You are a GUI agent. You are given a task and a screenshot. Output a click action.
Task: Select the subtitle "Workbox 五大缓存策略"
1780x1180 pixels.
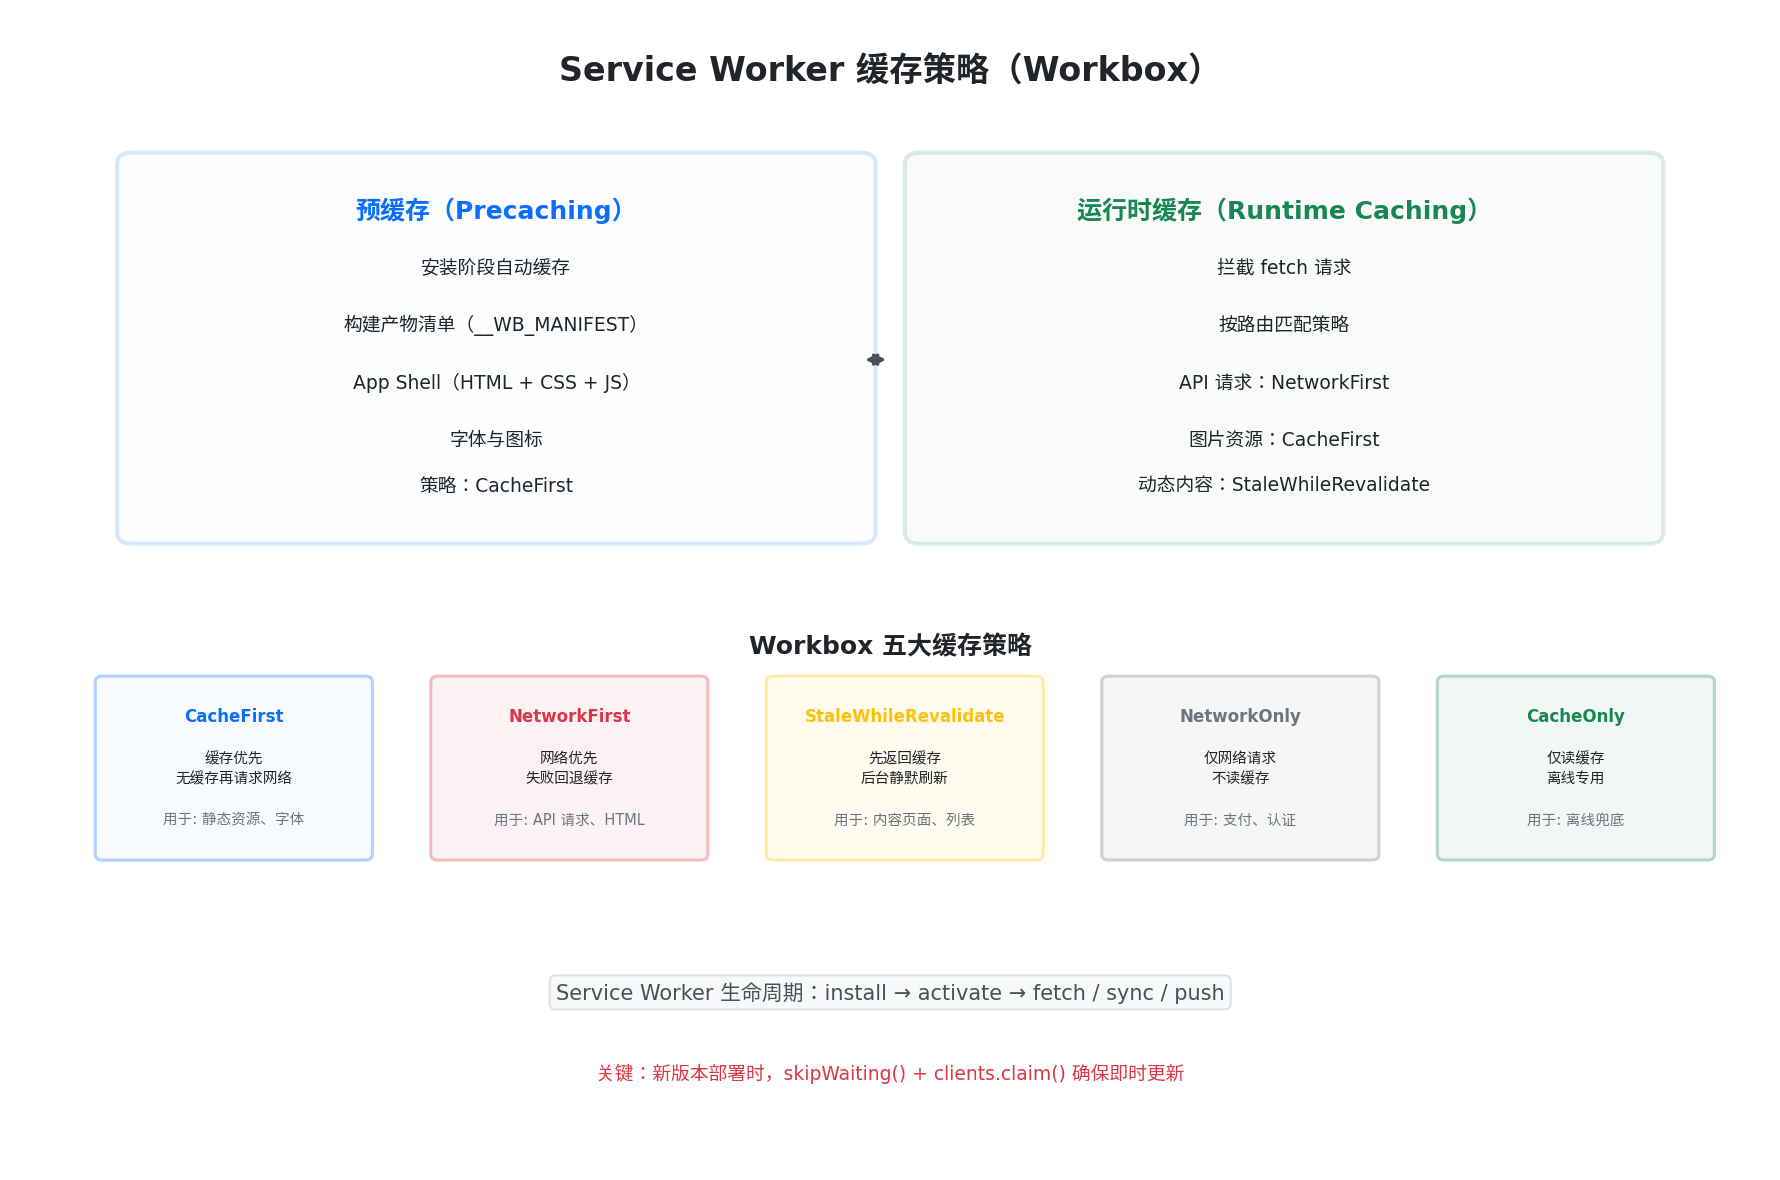tap(890, 645)
